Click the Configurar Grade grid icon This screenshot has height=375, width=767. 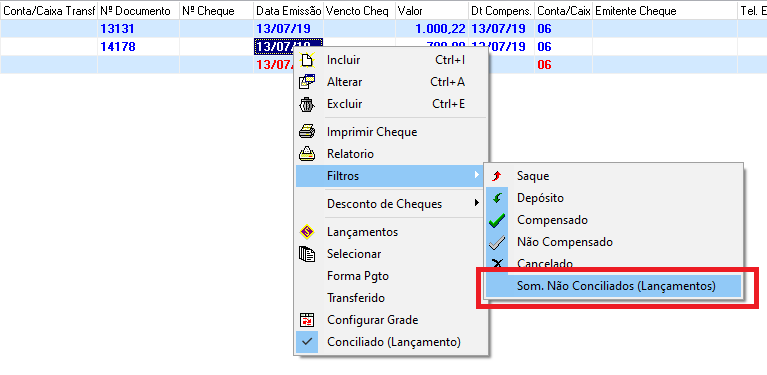[307, 320]
